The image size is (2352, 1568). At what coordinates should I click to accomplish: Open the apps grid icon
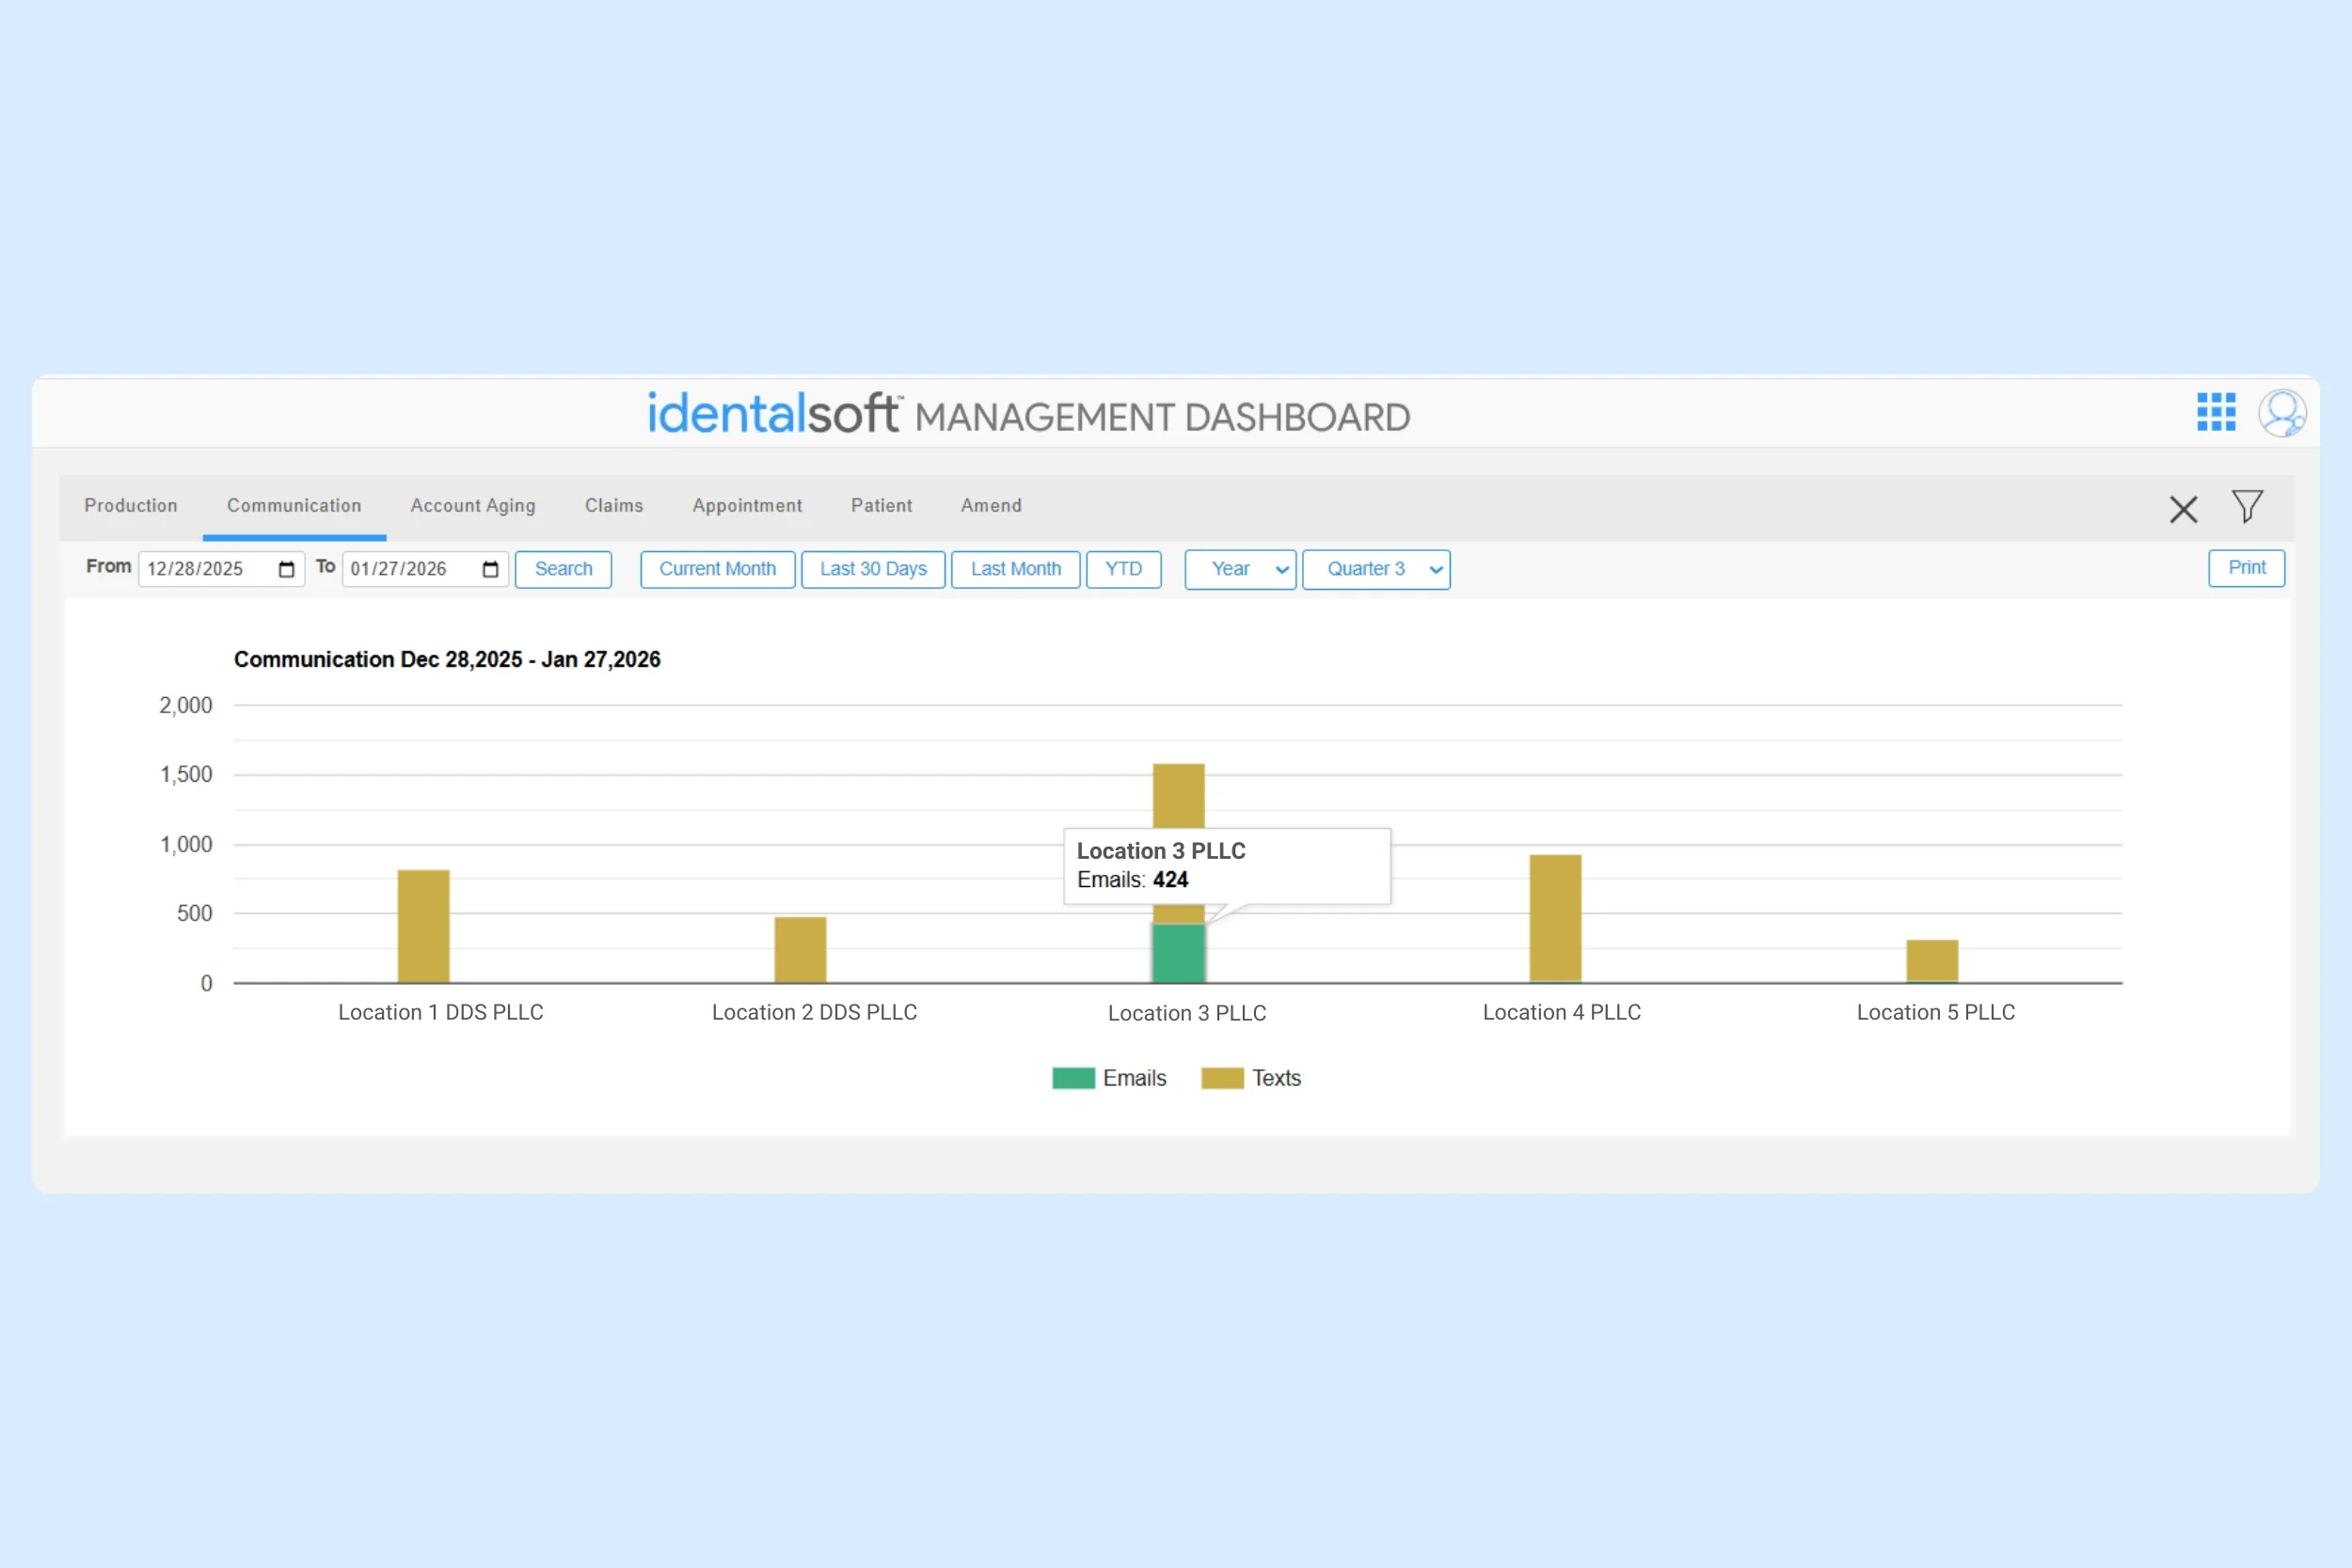tap(2215, 412)
